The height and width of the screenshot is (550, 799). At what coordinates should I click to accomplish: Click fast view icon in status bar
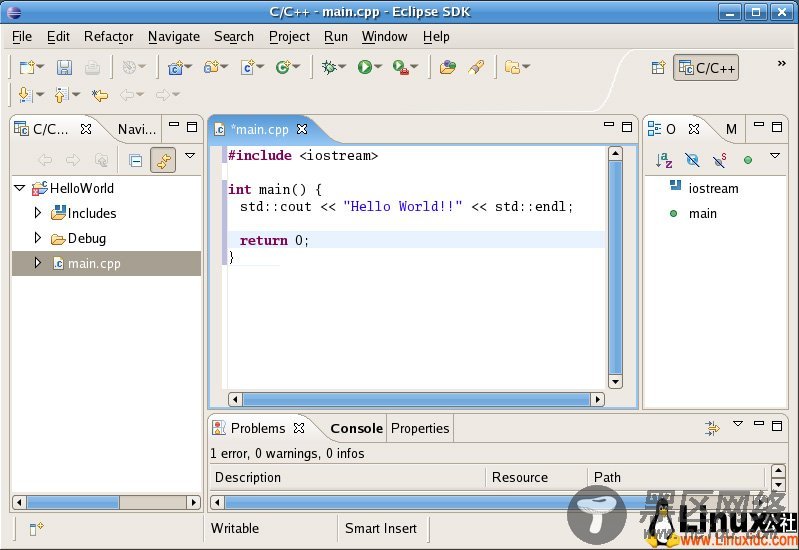pos(36,529)
